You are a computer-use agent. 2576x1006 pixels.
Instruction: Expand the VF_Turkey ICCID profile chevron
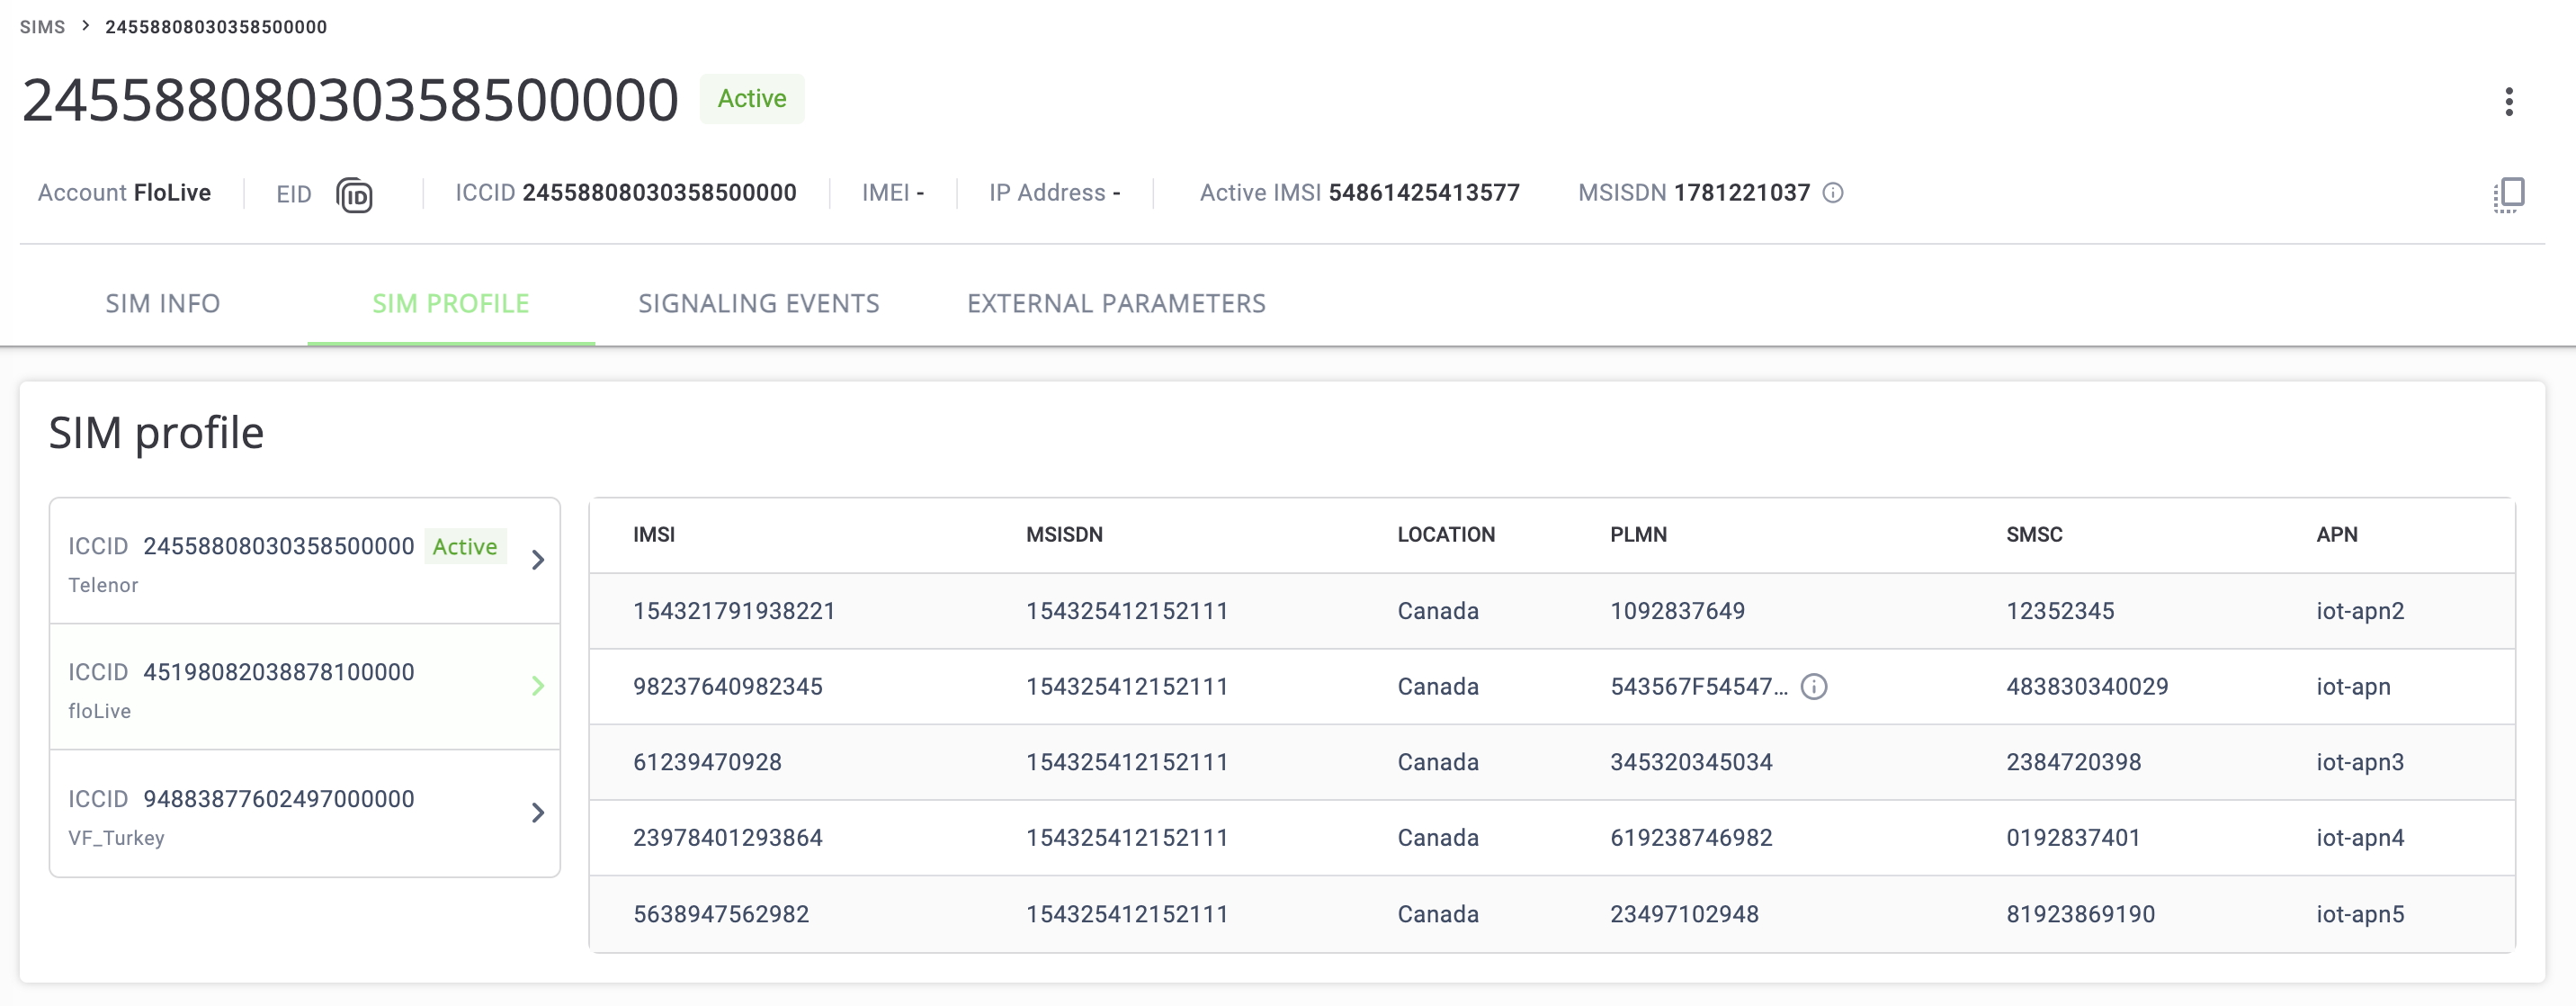pyautogui.click(x=538, y=813)
